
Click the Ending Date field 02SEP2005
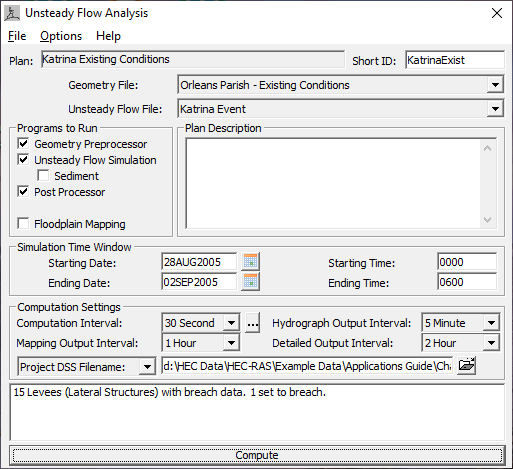[199, 282]
